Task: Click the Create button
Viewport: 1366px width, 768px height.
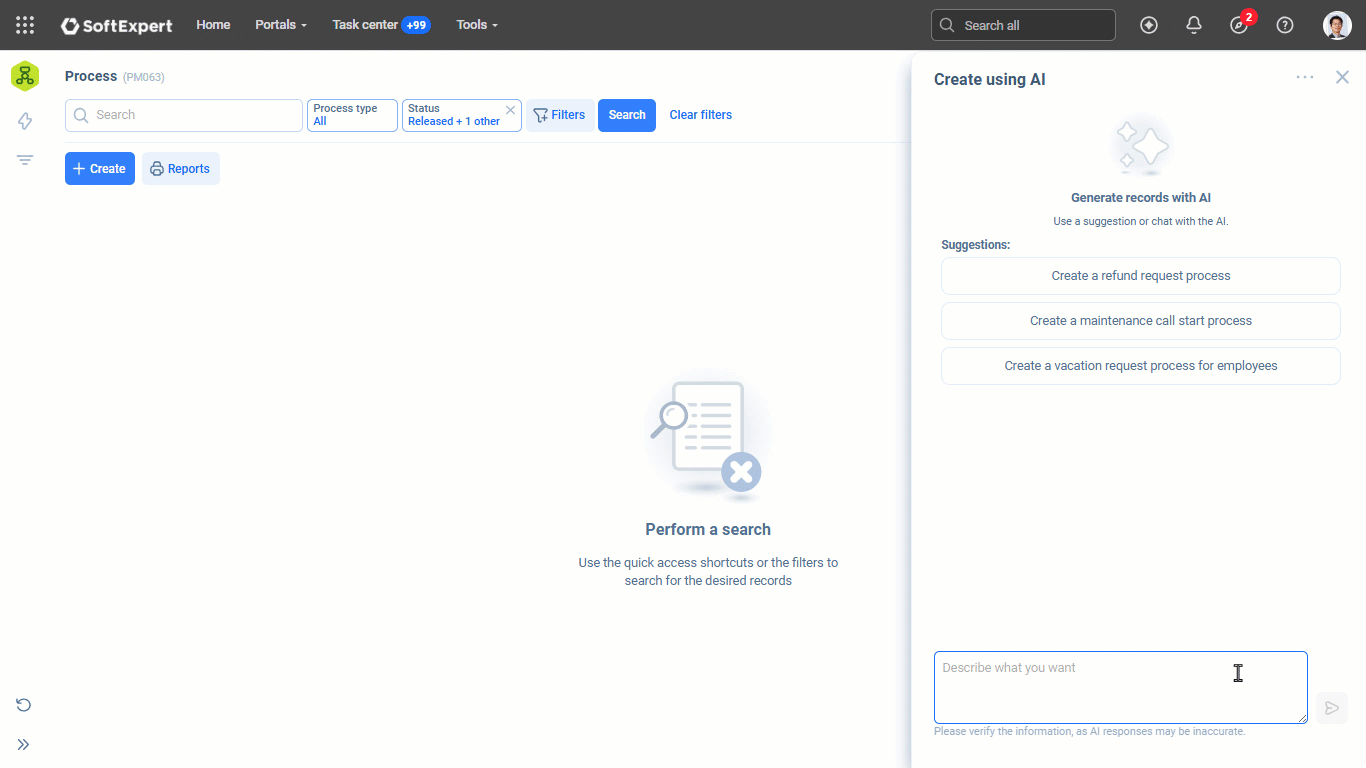Action: tap(100, 168)
